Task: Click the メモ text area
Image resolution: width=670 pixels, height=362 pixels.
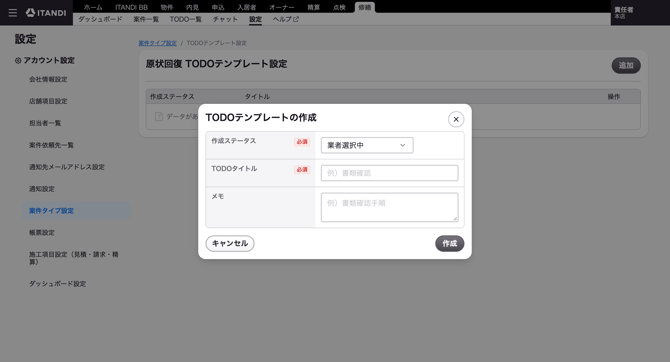Action: coord(389,207)
